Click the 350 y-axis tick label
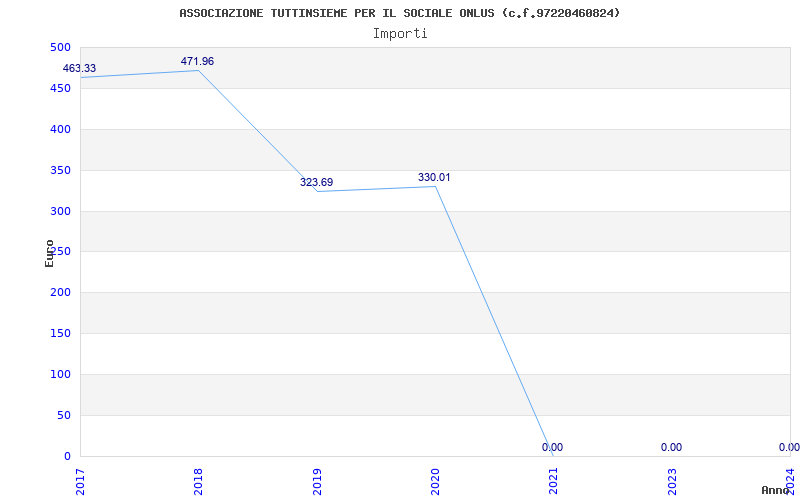 pos(60,170)
